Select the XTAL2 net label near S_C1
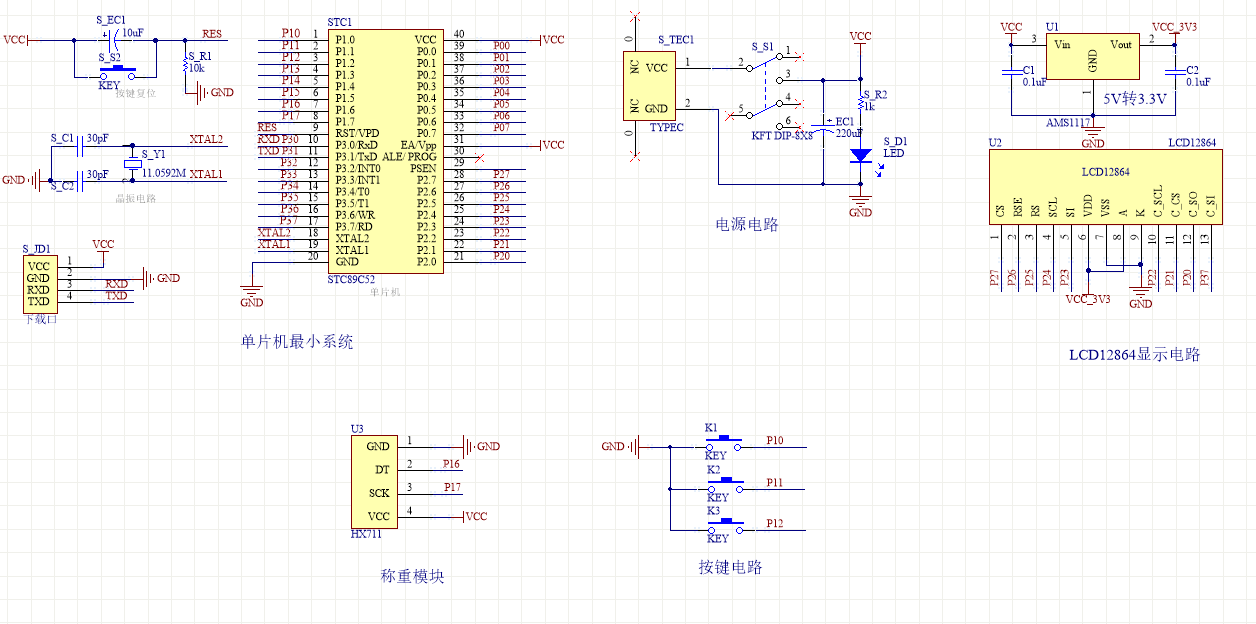Viewport: 1256px width, 624px height. tap(206, 139)
